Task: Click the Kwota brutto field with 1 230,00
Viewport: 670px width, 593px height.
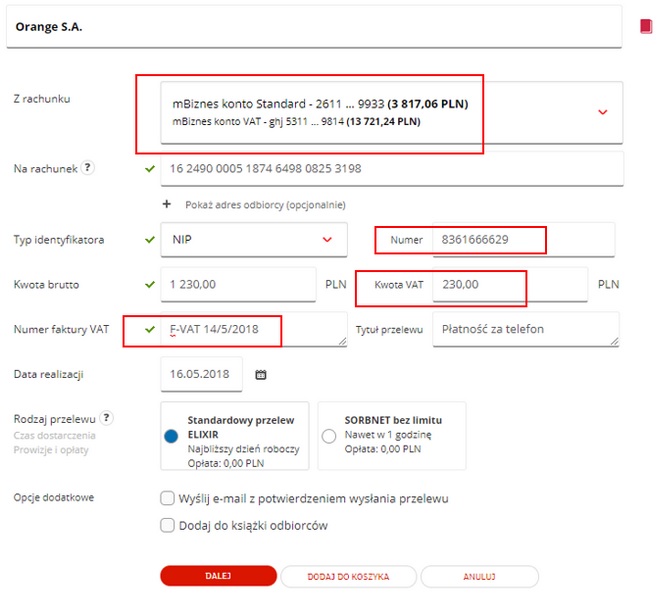Action: tap(238, 284)
